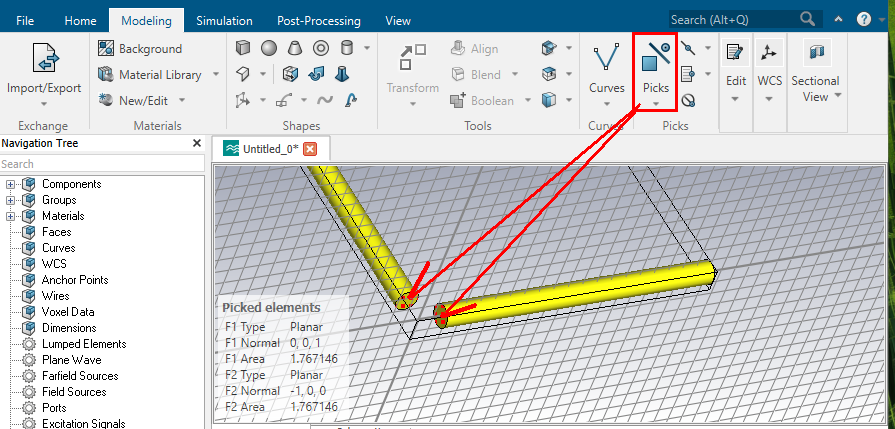Open the Material Library dropdown arrow

tap(211, 75)
